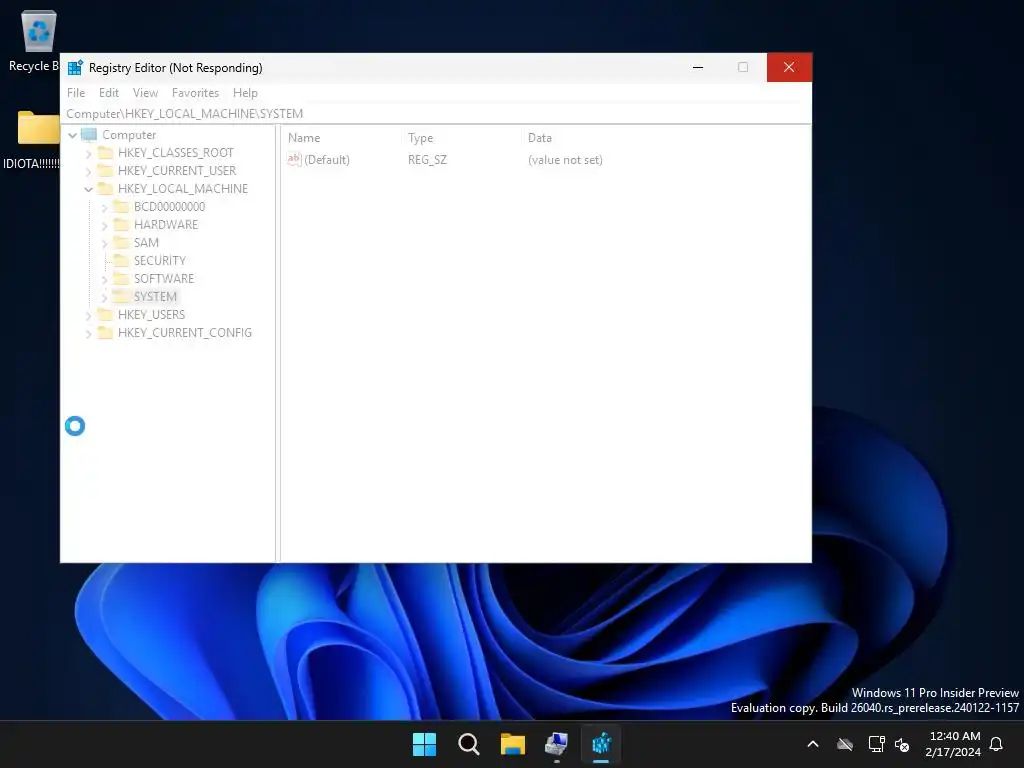The image size is (1024, 768).
Task: Click the Registry Editor taskbar icon
Action: pos(601,744)
